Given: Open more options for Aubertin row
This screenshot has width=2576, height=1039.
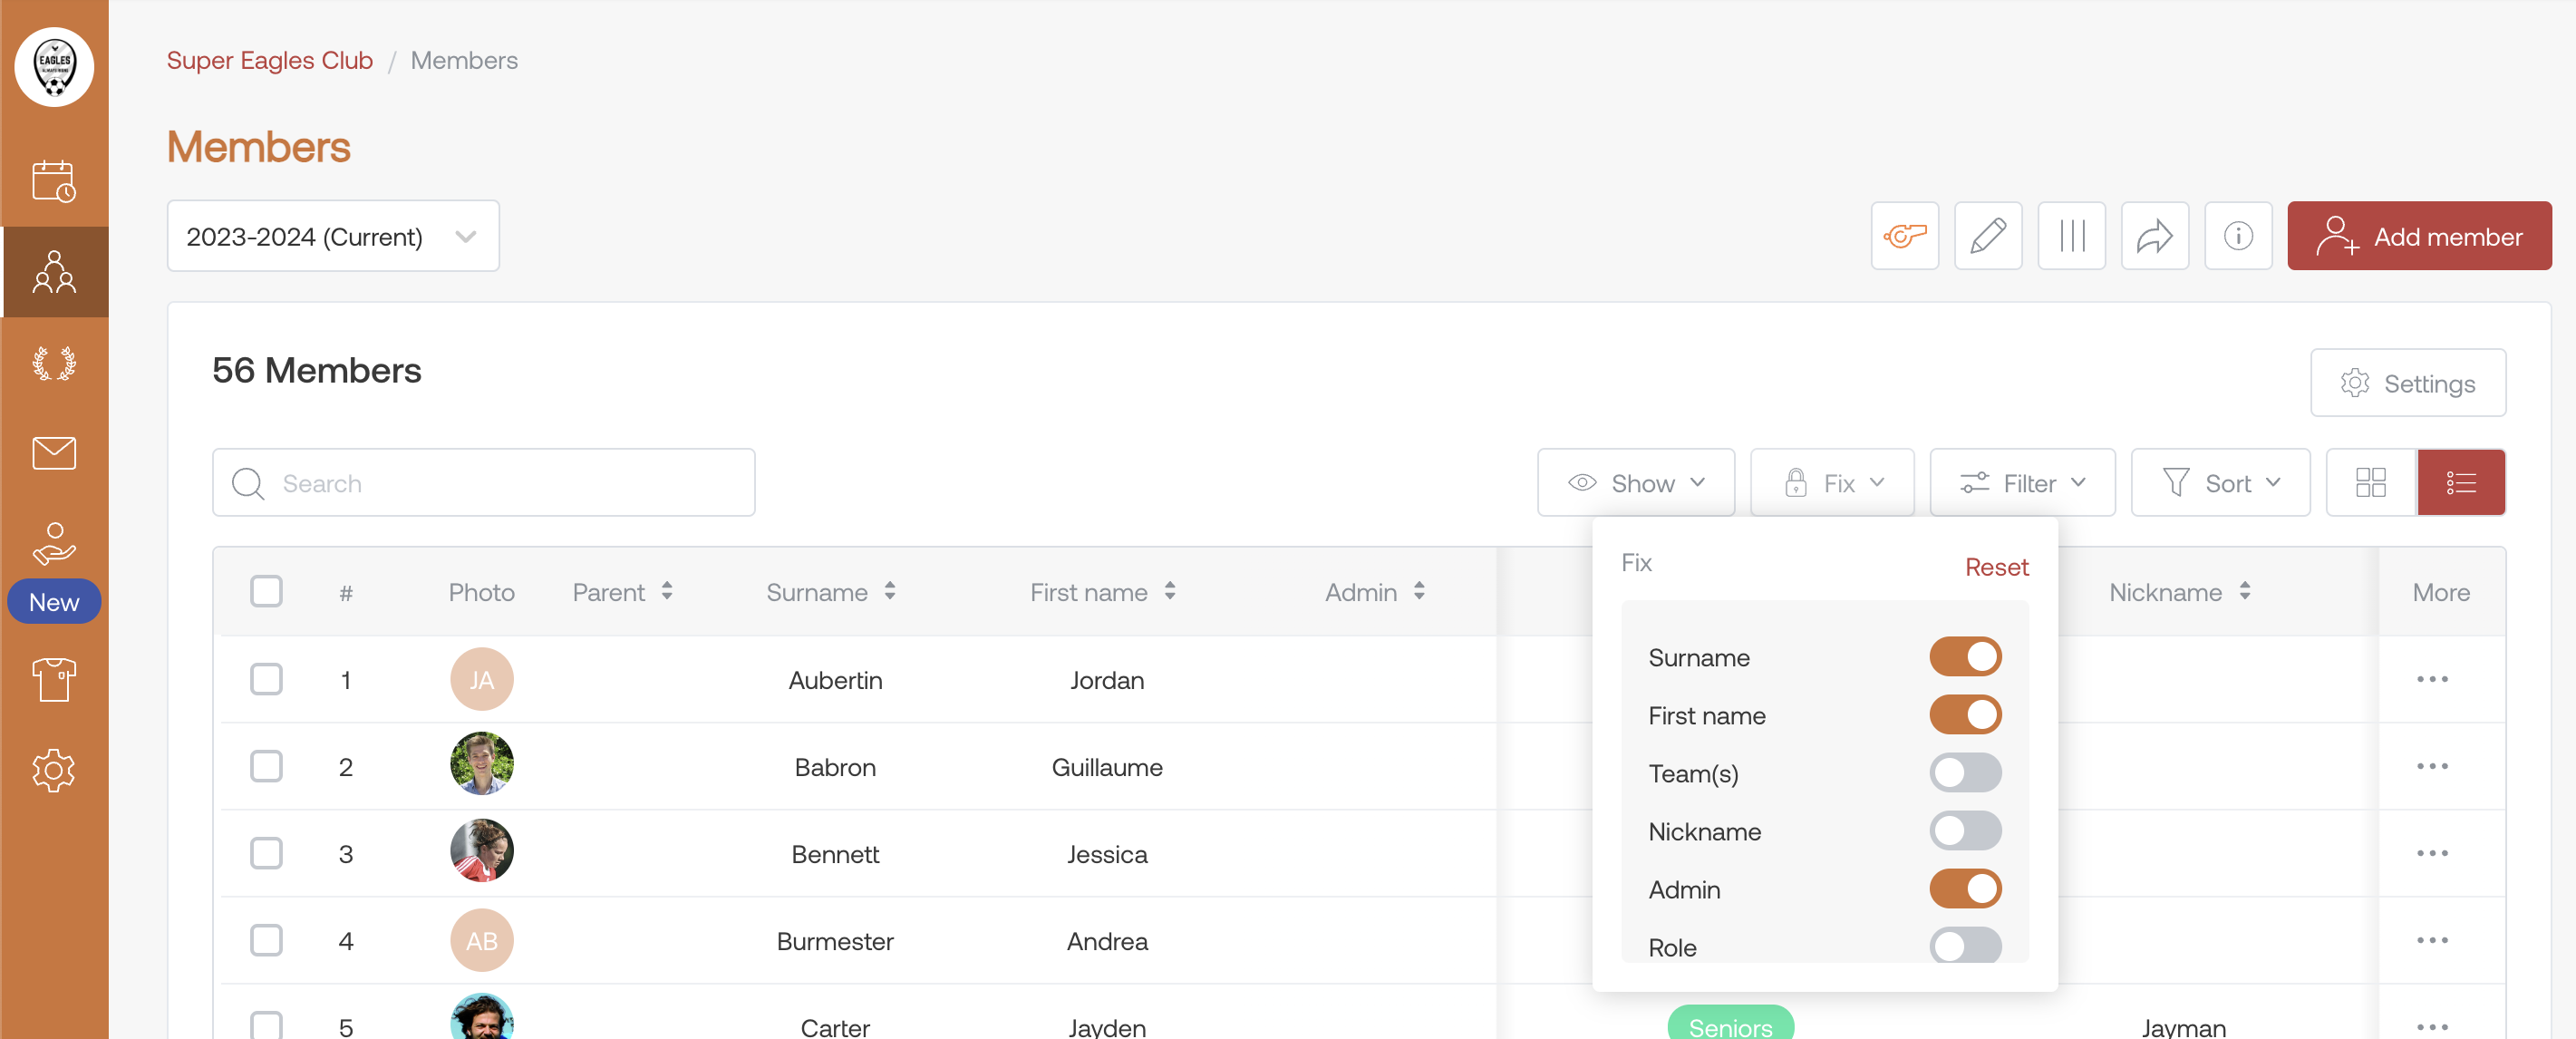Looking at the screenshot, I should click(2432, 679).
